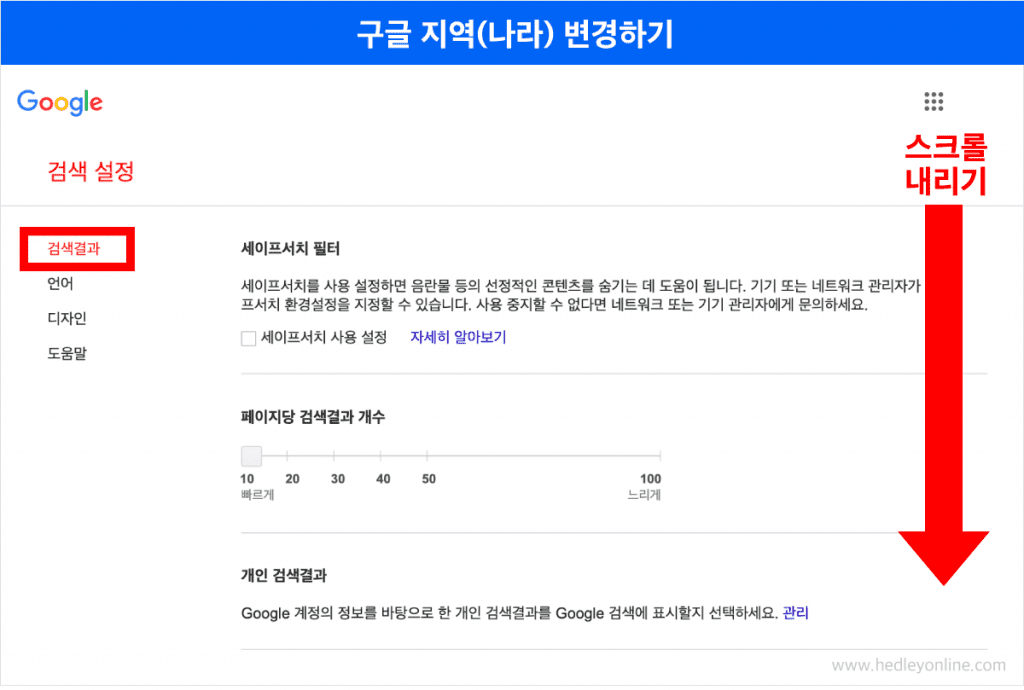The height and width of the screenshot is (690, 1024).
Task: Select the 검색결과 sidebar item
Action: [x=74, y=249]
